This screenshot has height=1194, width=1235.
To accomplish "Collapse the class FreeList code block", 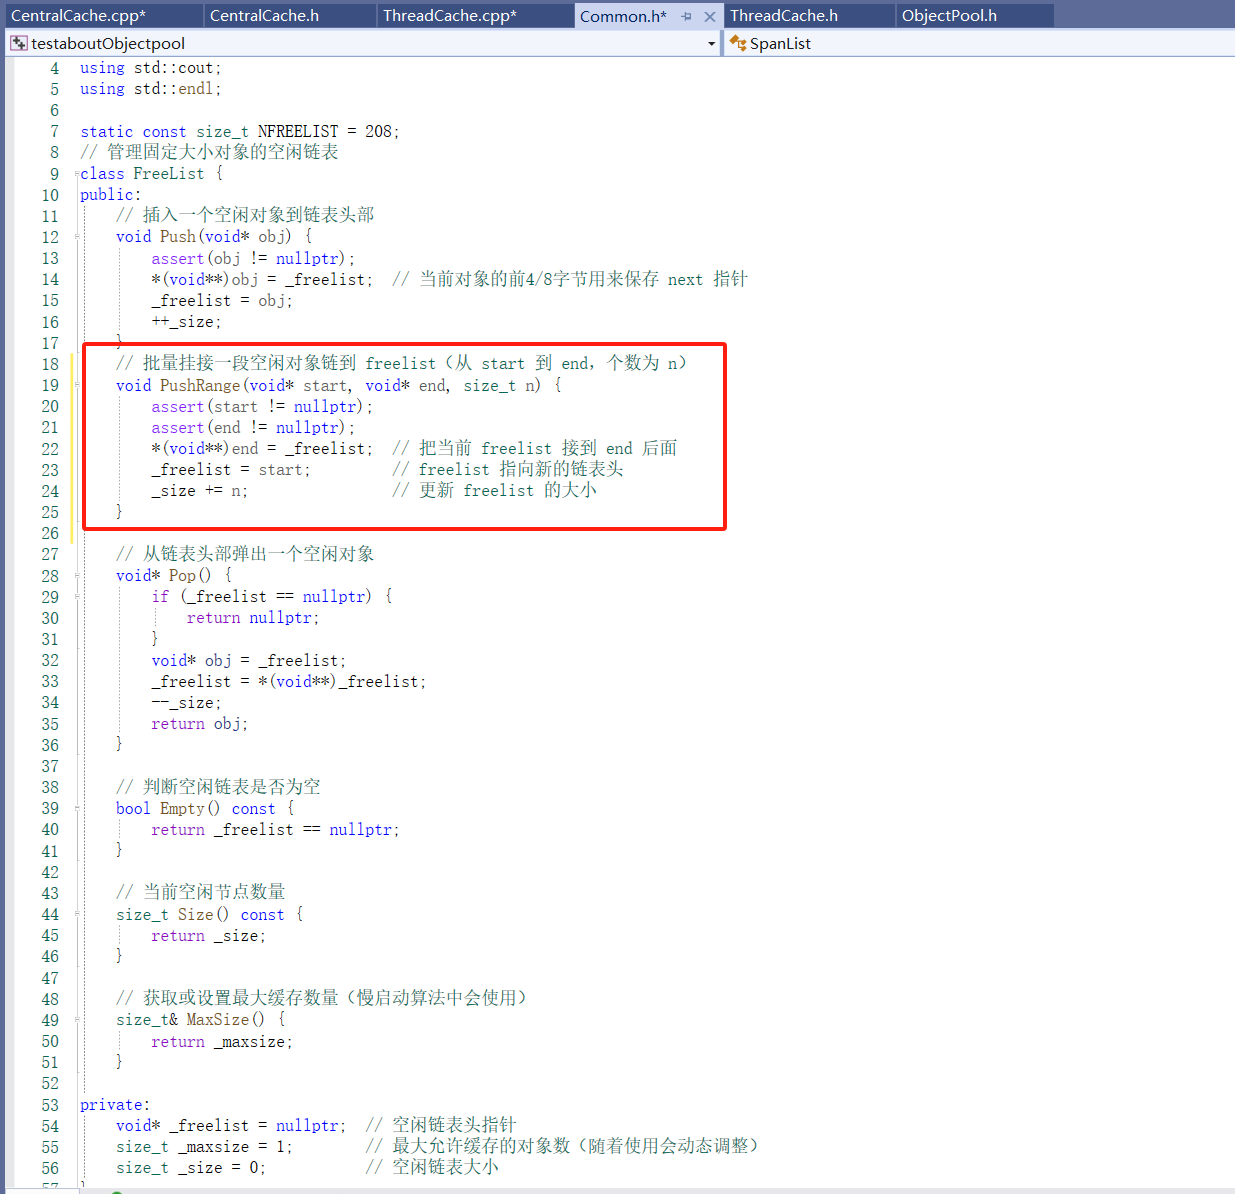I will (x=77, y=175).
